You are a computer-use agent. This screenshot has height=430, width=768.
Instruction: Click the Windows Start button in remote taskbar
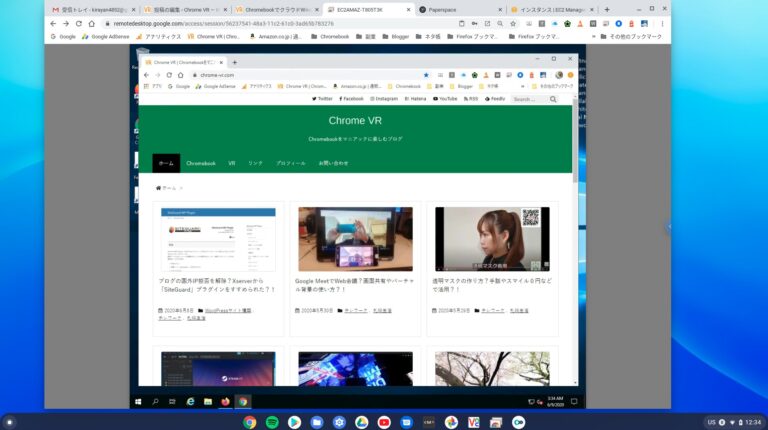pyautogui.click(x=138, y=402)
